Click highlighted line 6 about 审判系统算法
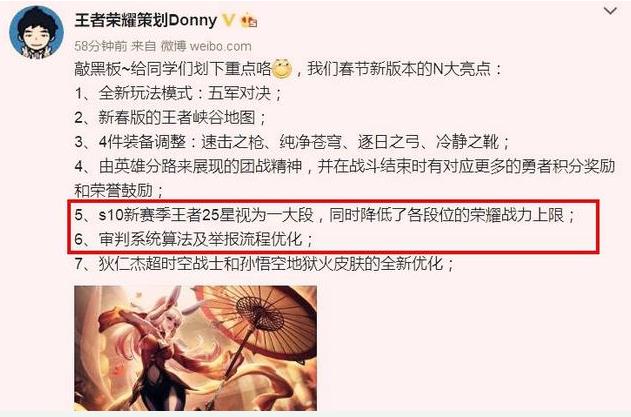This screenshot has width=631, height=417. pos(194,239)
